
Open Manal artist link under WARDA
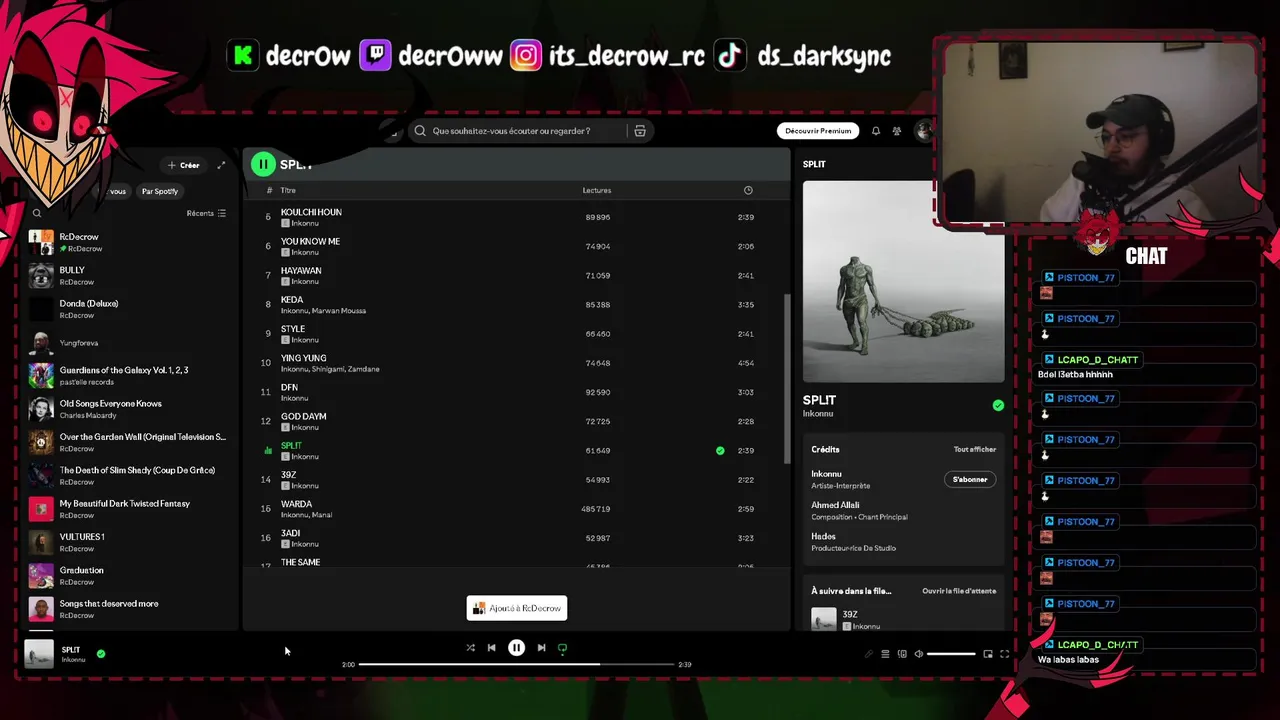[322, 515]
